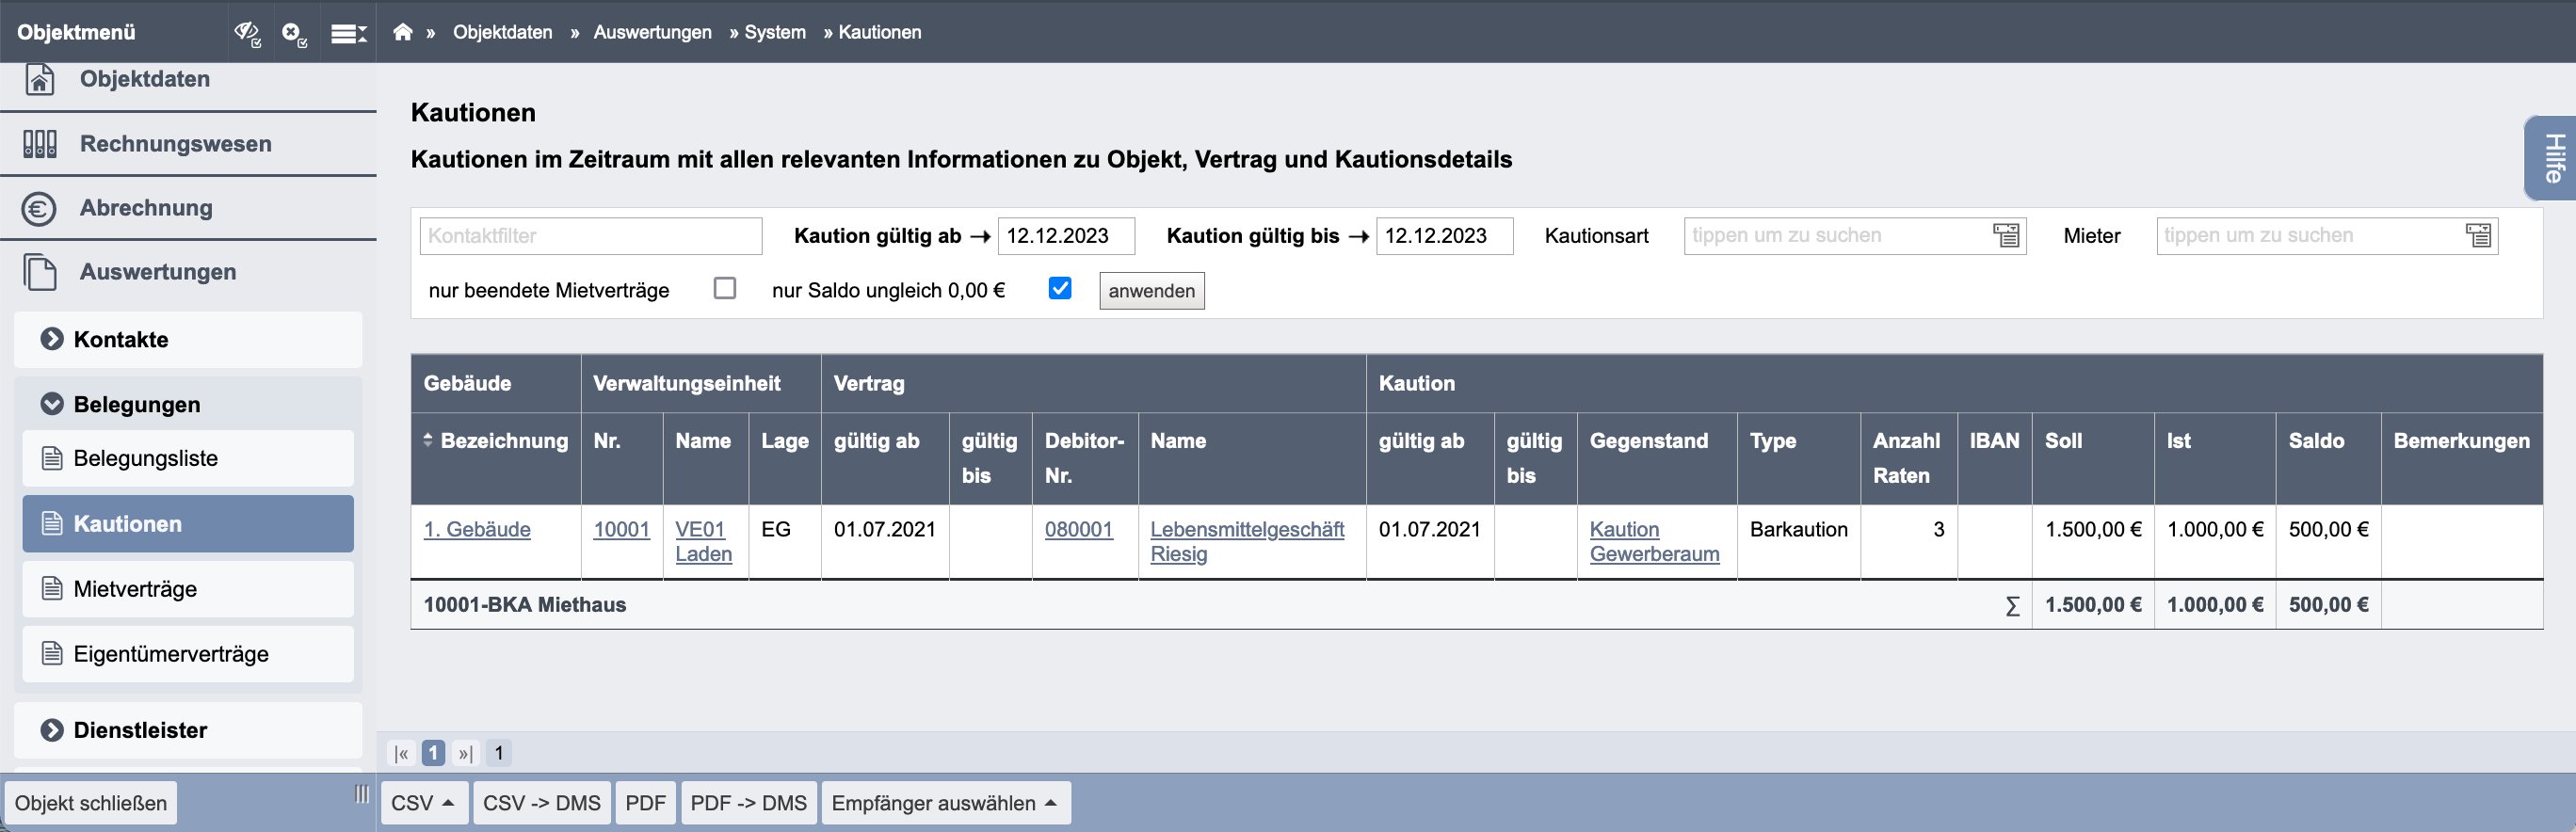Image resolution: width=2576 pixels, height=832 pixels.
Task: Click 'Objekt schließen' button
Action: (91, 804)
